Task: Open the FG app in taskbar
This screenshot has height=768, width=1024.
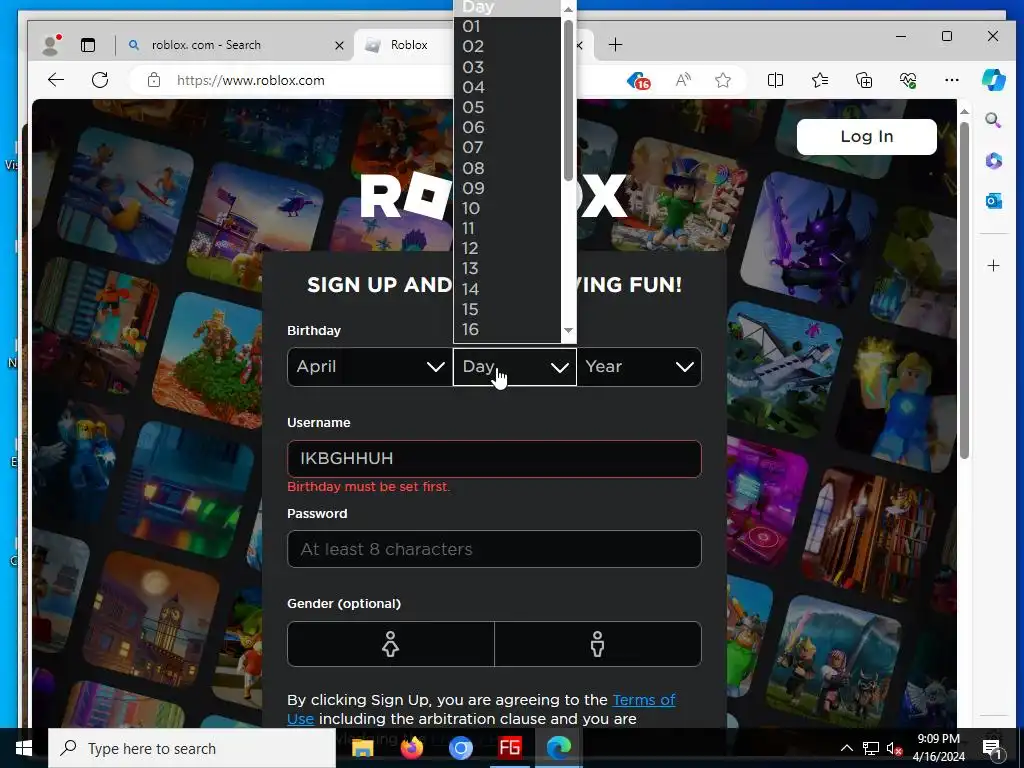Action: click(509, 748)
